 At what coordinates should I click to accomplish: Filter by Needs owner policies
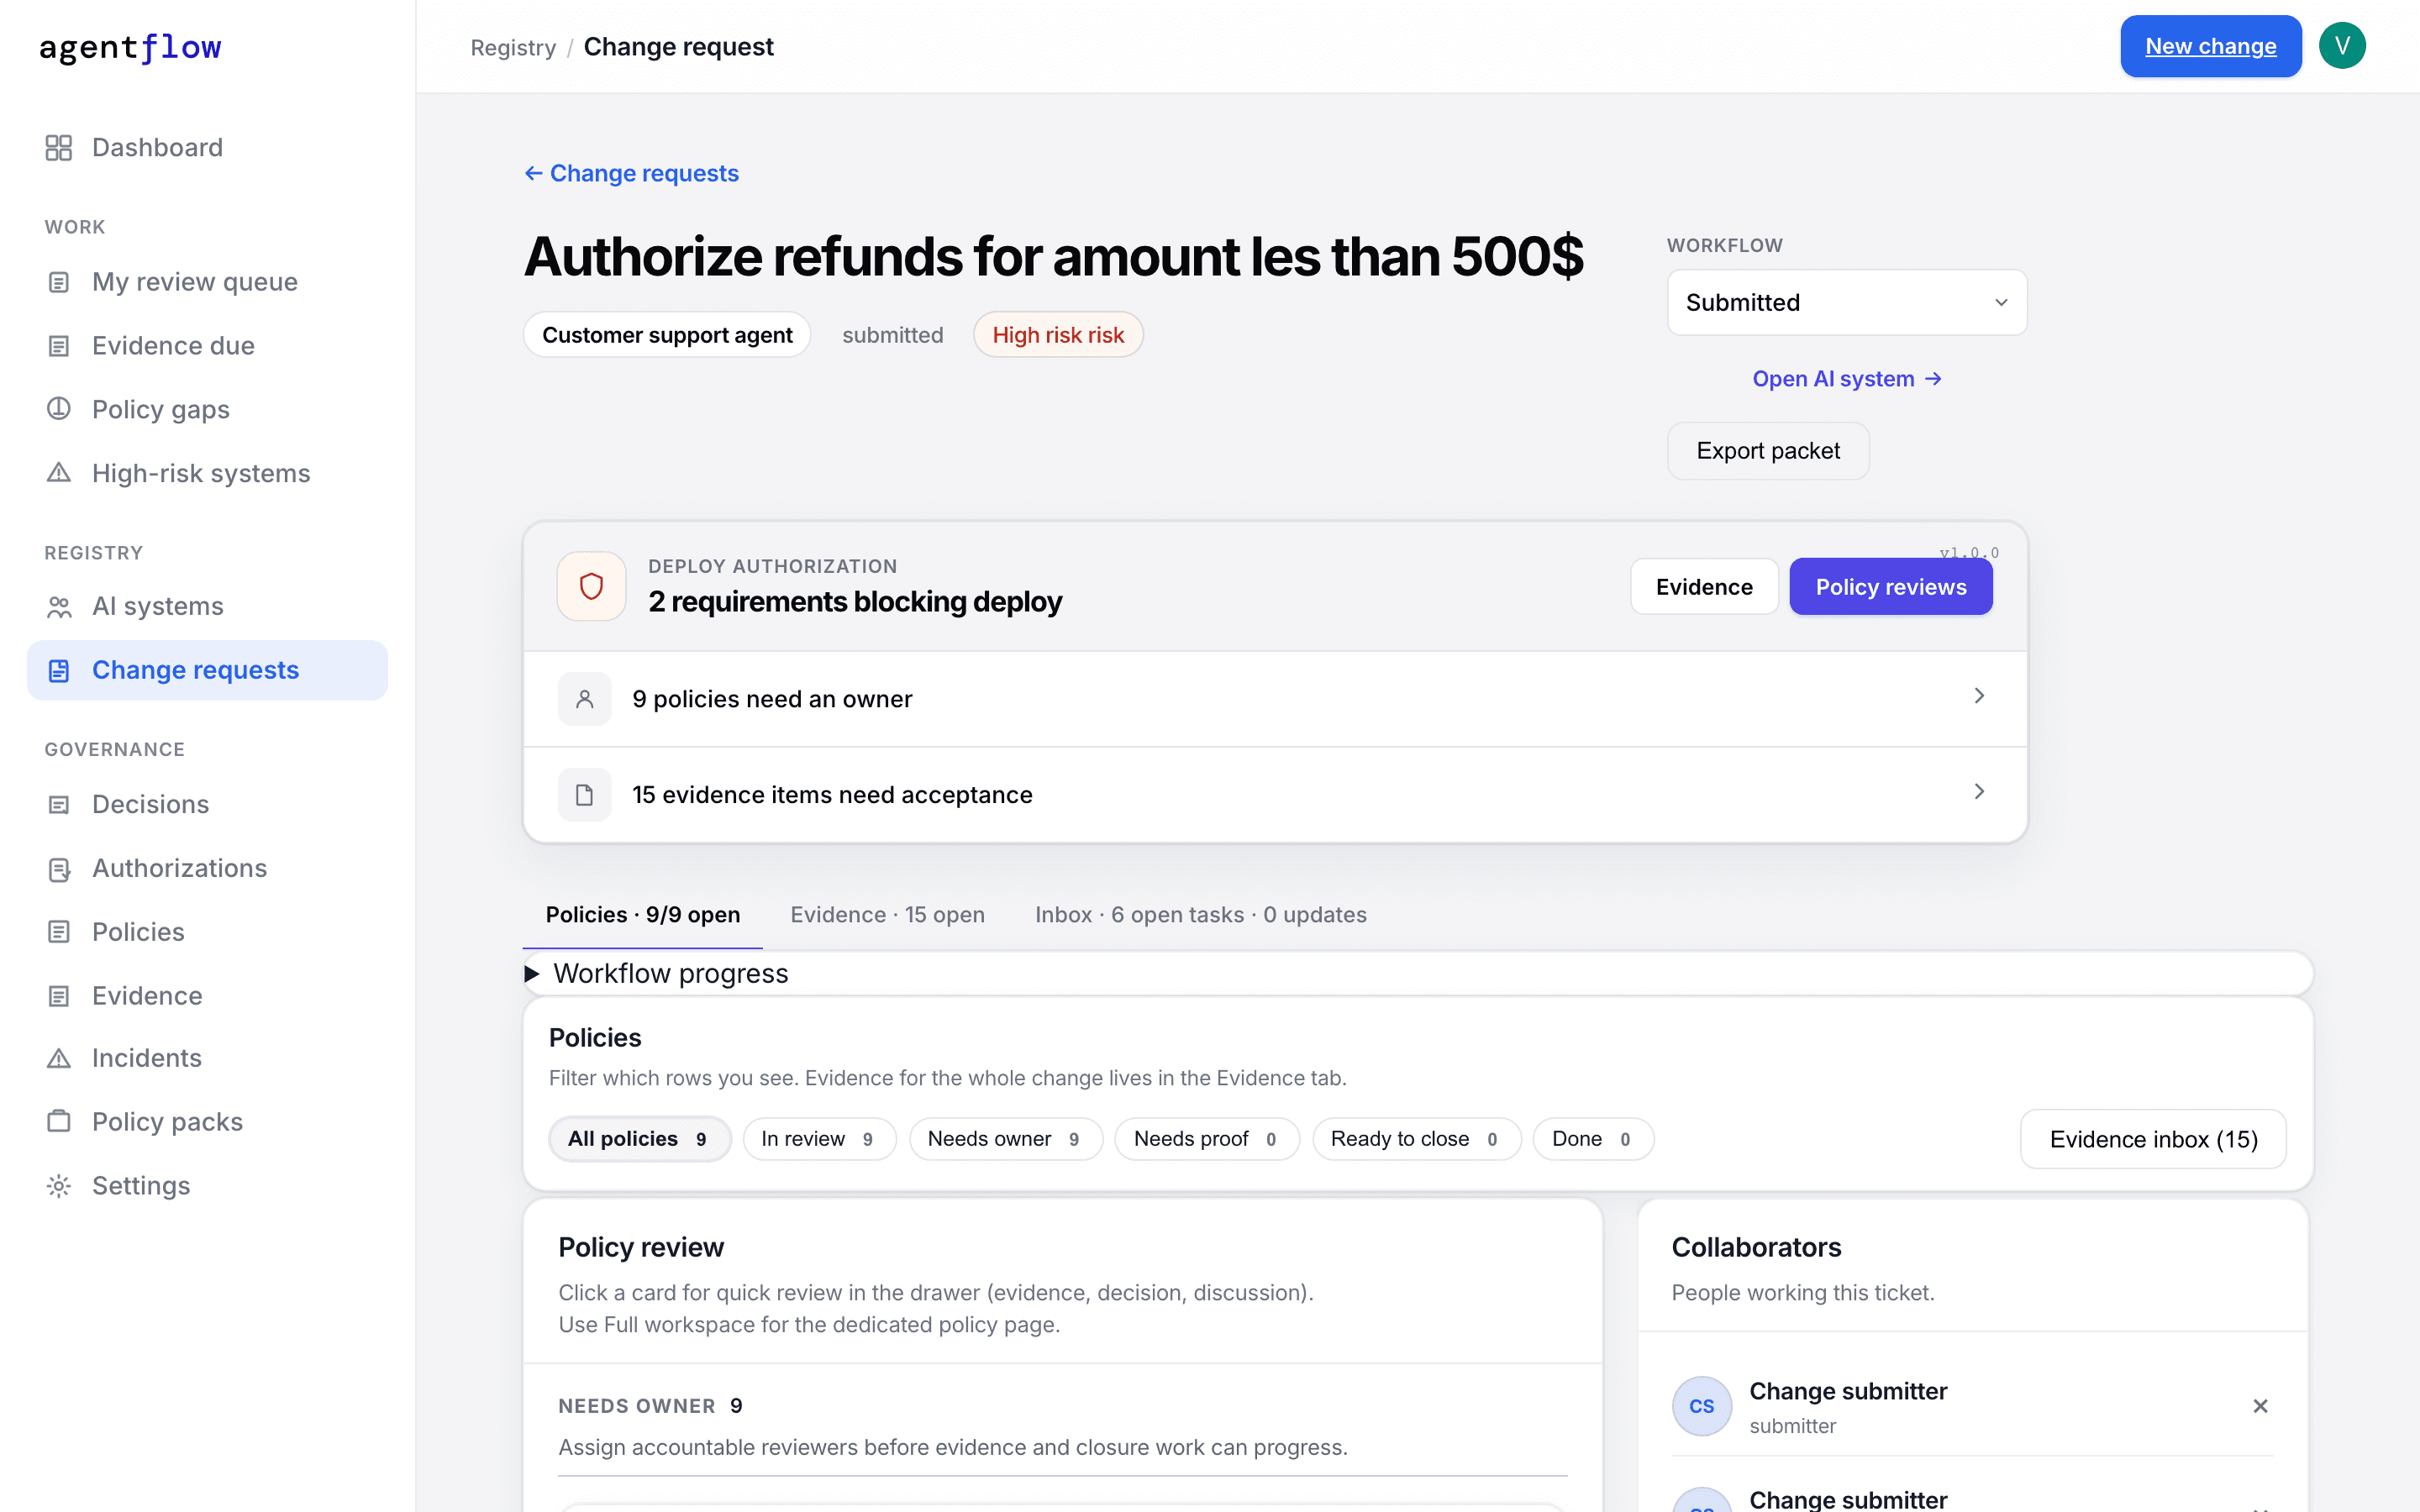coord(1005,1139)
